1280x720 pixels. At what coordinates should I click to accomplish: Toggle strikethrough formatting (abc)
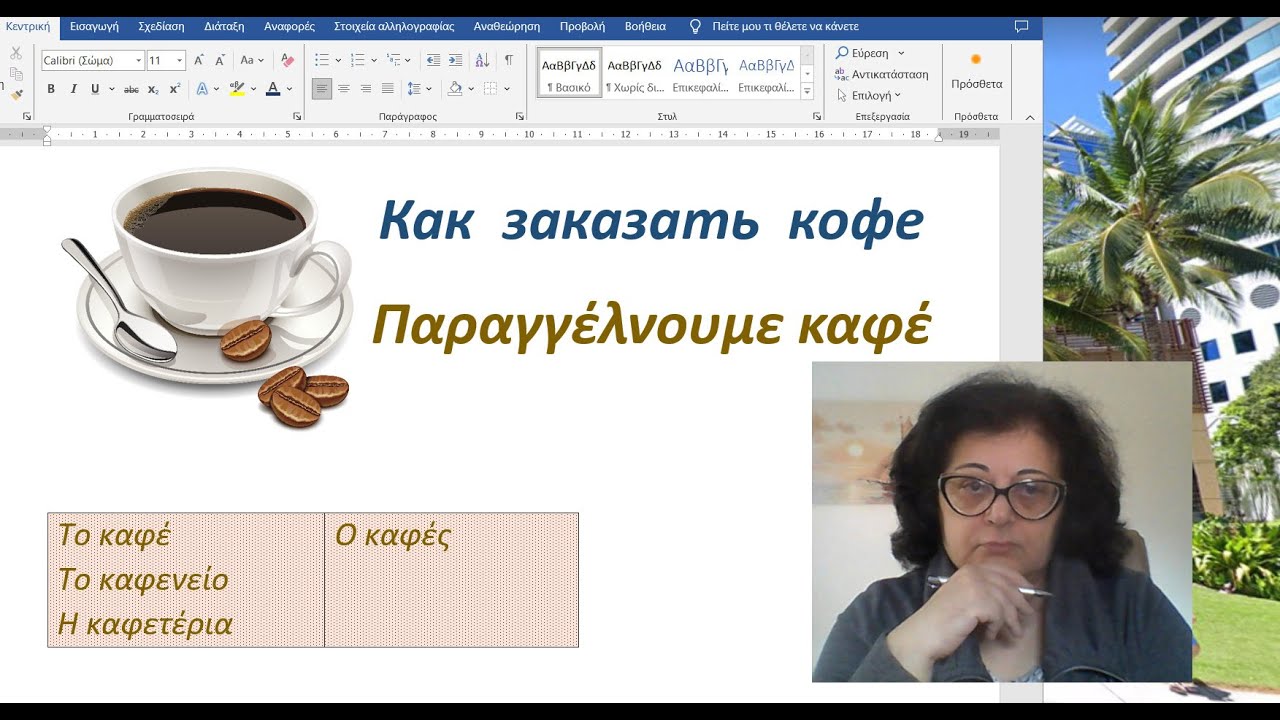[x=131, y=89]
